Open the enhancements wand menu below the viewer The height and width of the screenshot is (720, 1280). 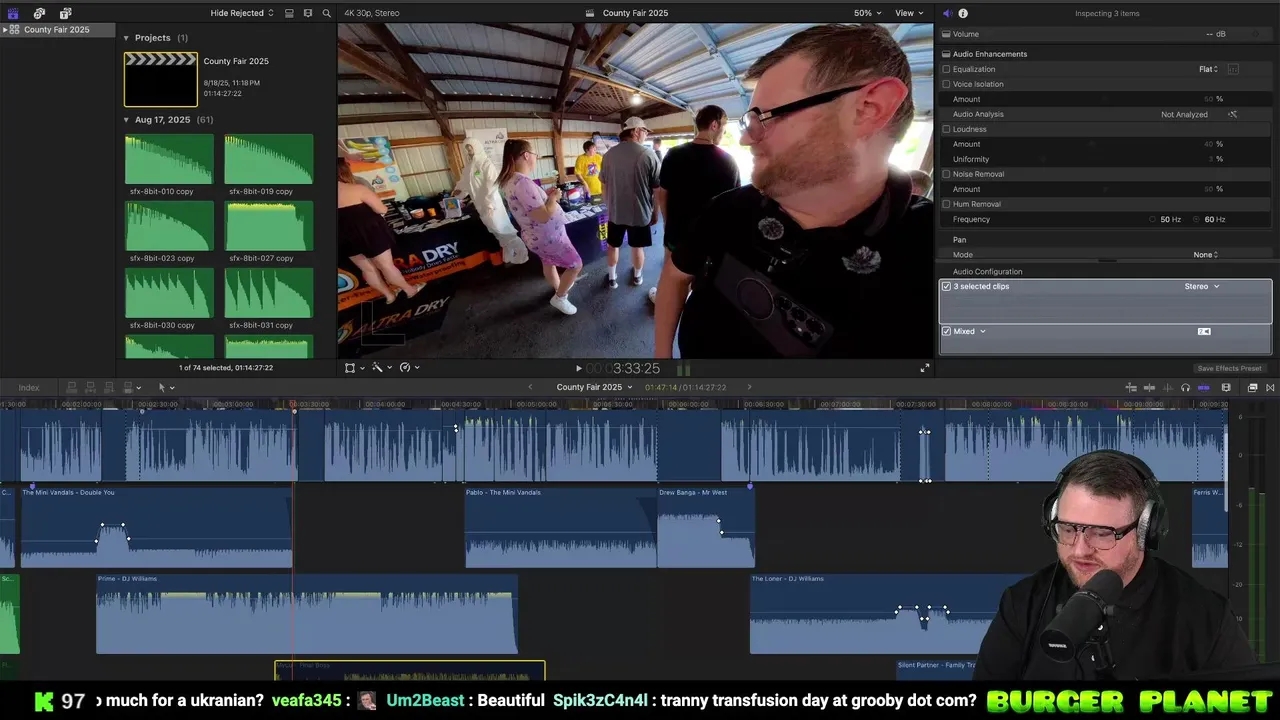tap(381, 368)
